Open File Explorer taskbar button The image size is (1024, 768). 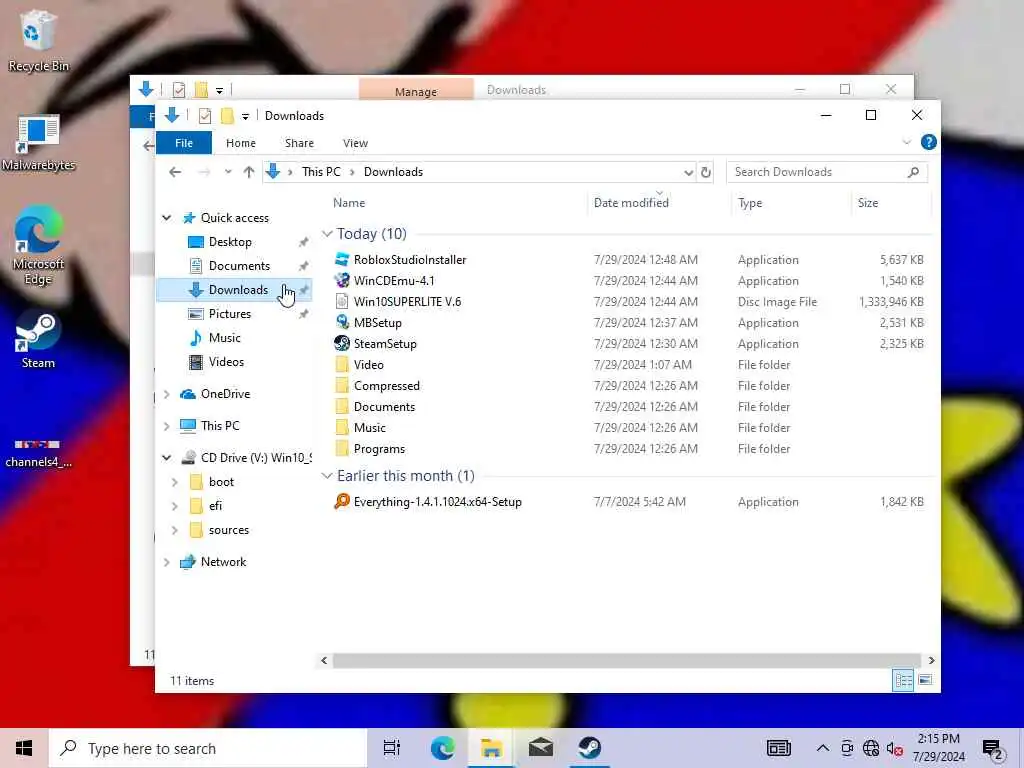tap(491, 748)
